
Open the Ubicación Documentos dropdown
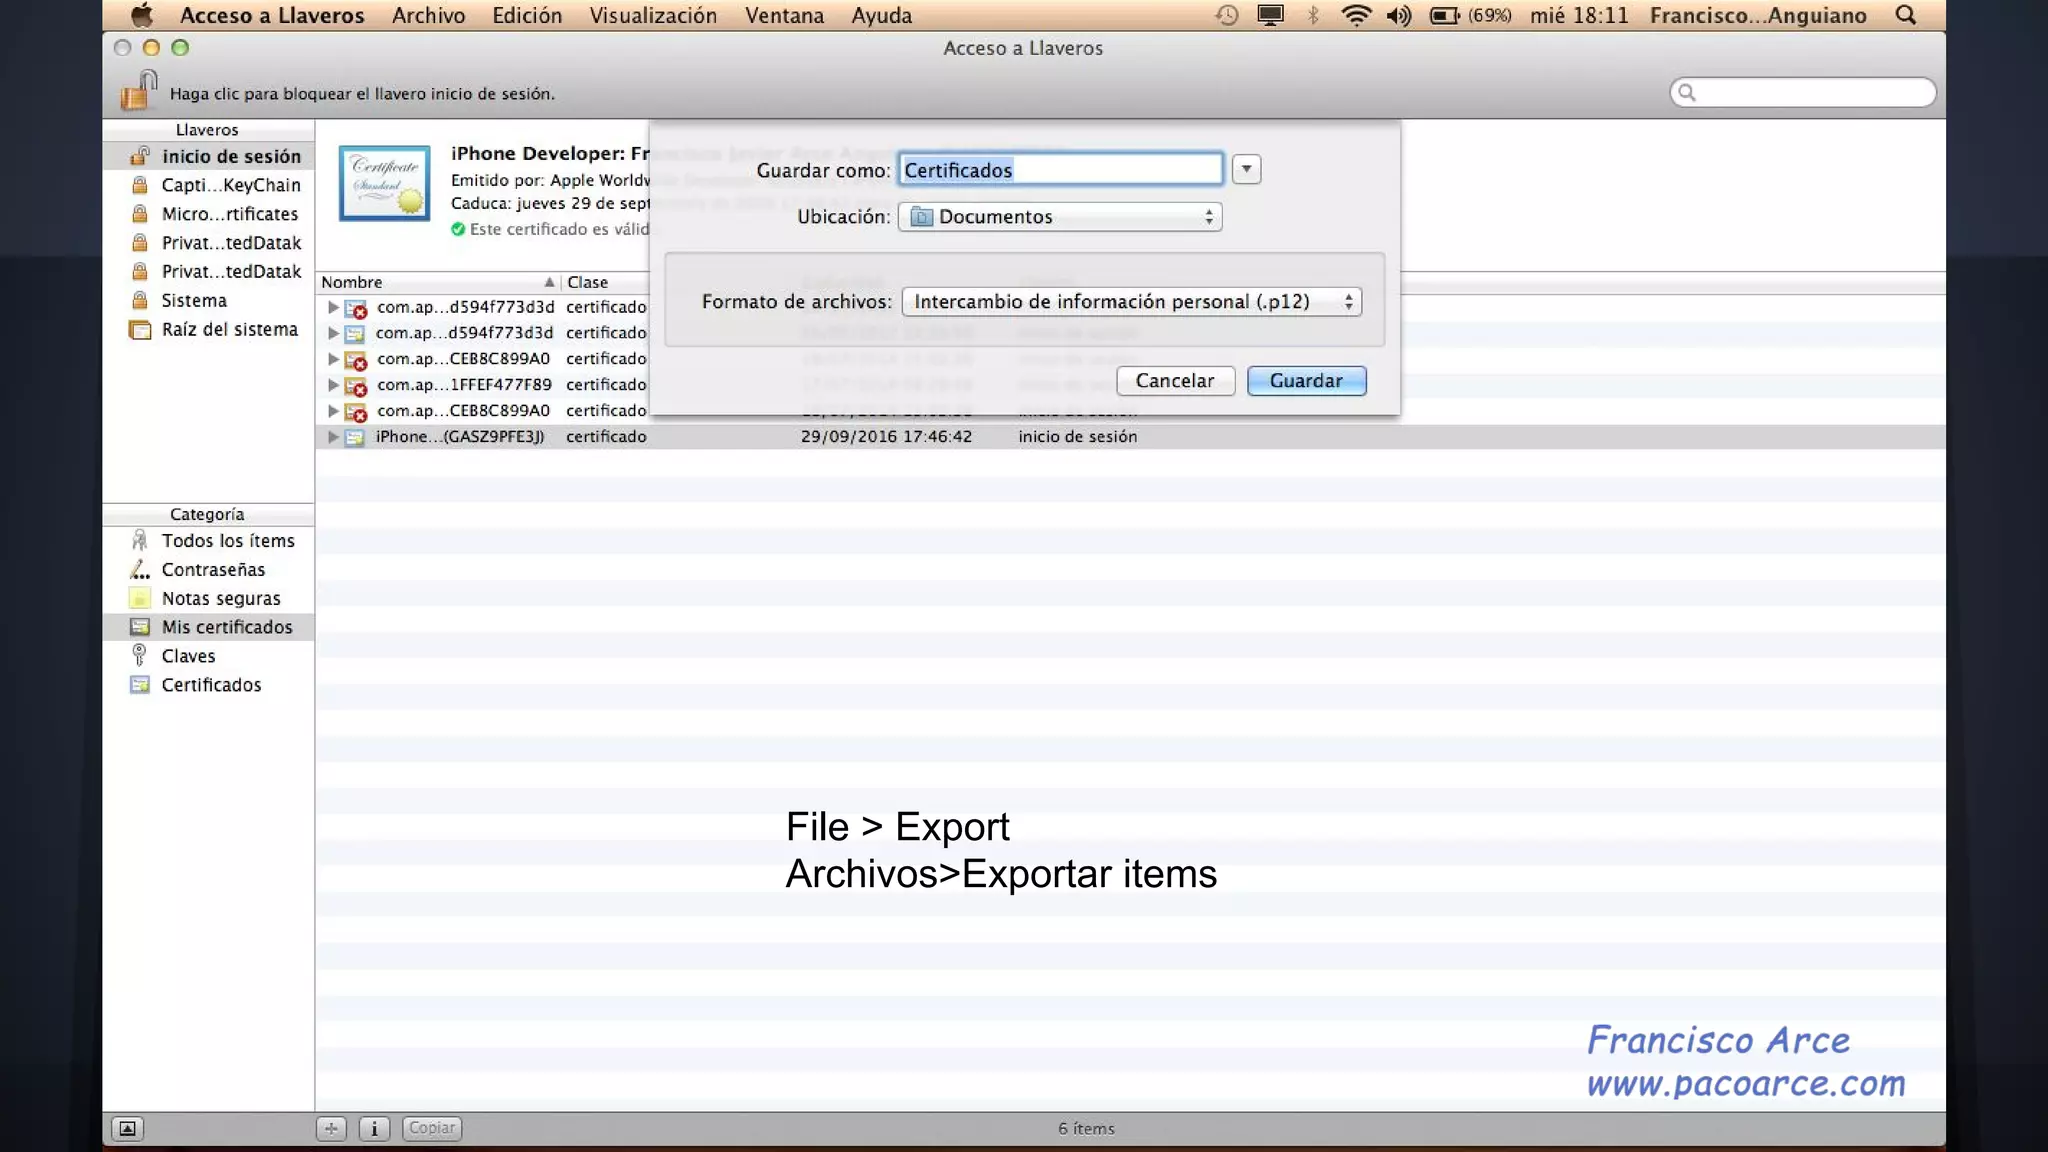[1060, 217]
